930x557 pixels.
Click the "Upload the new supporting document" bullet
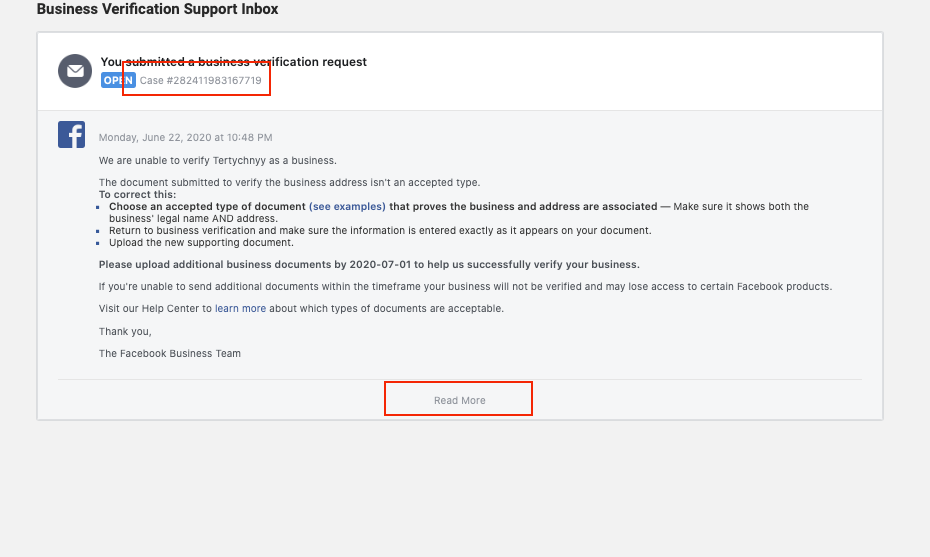(x=201, y=243)
